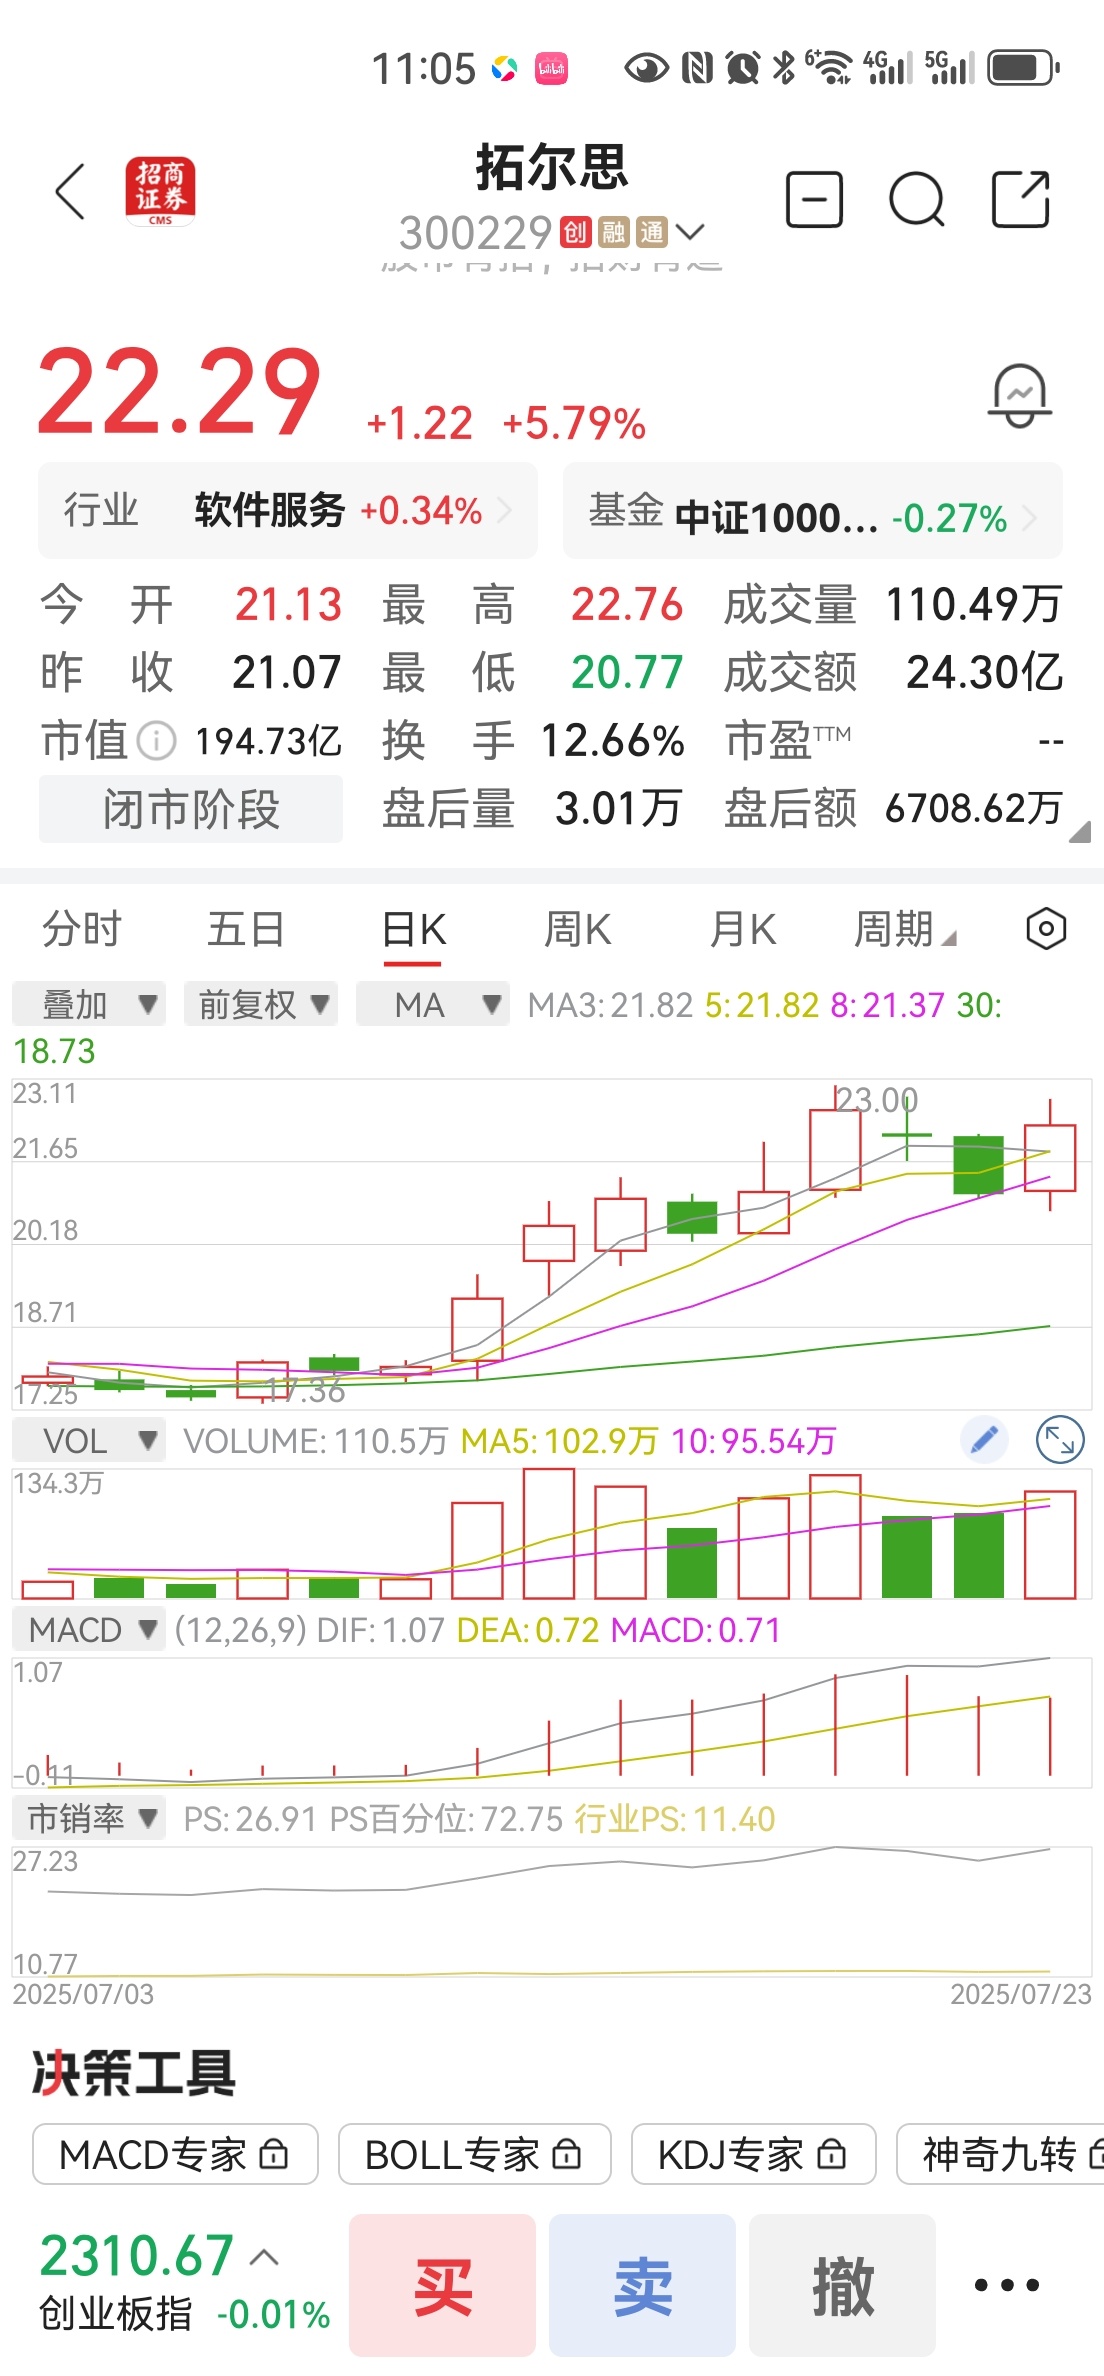The width and height of the screenshot is (1104, 2376).
Task: Tap the battery icon in status bar
Action: (1023, 68)
